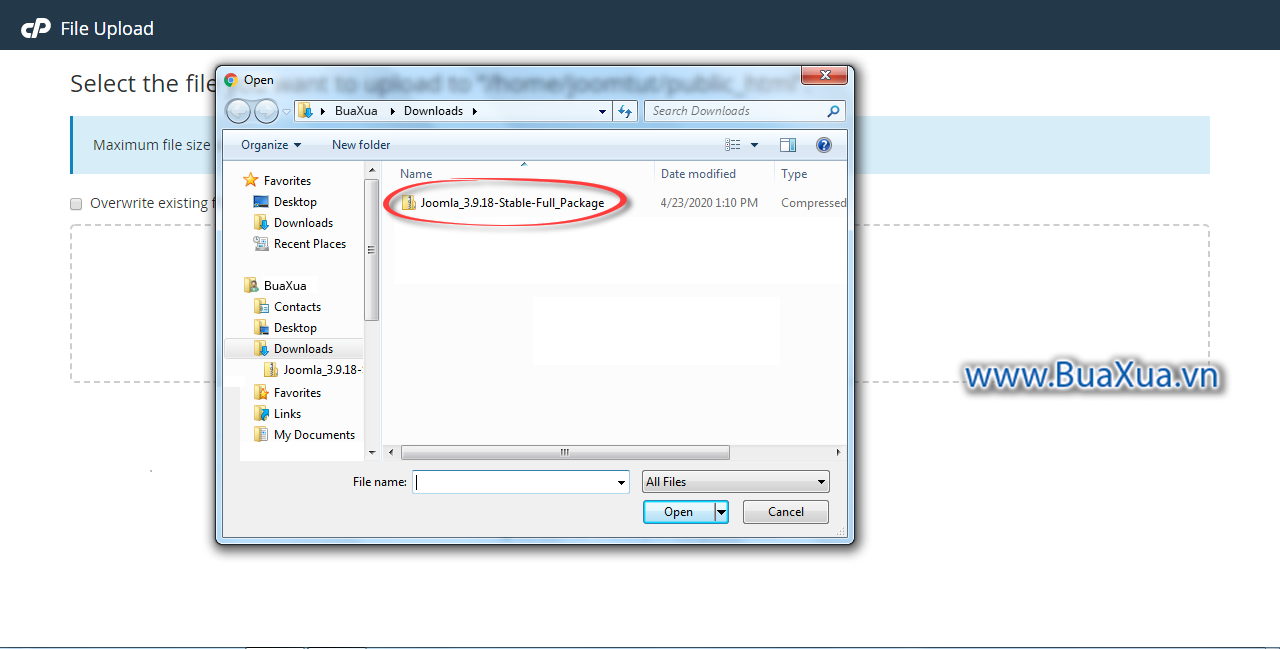Viewport: 1280px width, 649px height.
Task: Select Recent Places in sidebar
Action: tap(310, 244)
